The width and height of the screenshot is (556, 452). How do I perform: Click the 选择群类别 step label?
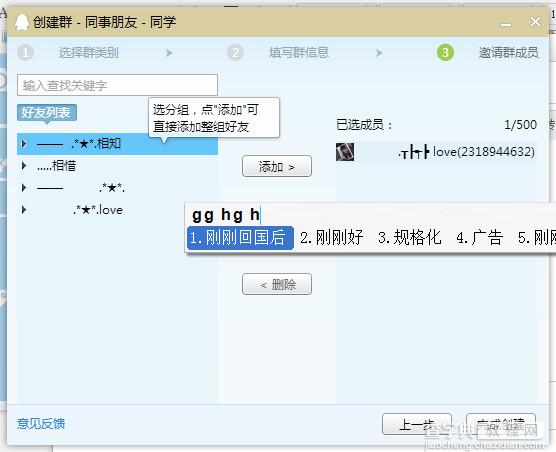(x=89, y=53)
